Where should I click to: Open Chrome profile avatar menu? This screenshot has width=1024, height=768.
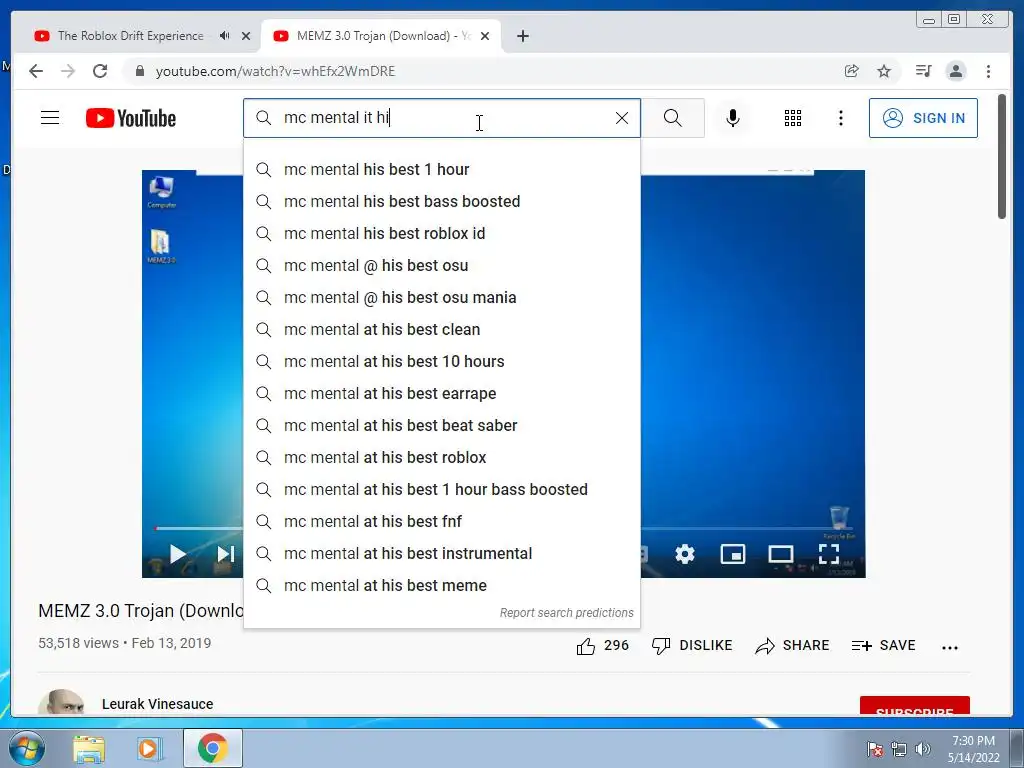pos(955,71)
